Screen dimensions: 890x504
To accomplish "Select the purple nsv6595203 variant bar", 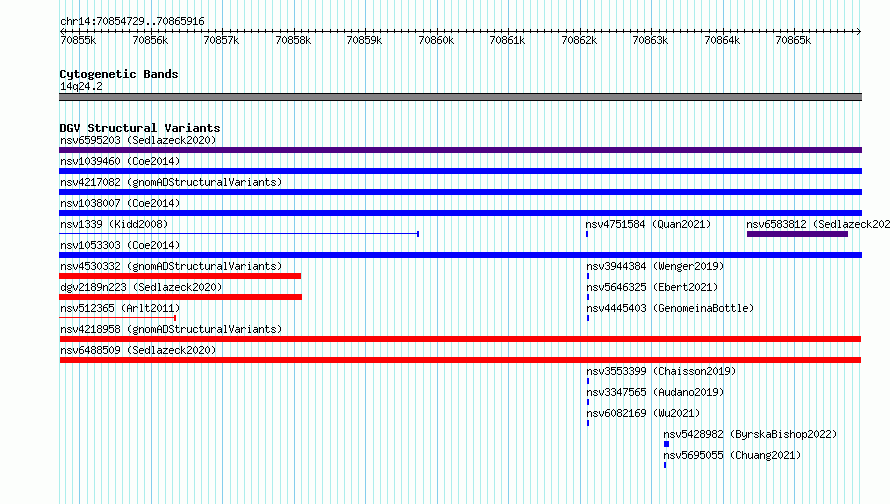I will 460,150.
